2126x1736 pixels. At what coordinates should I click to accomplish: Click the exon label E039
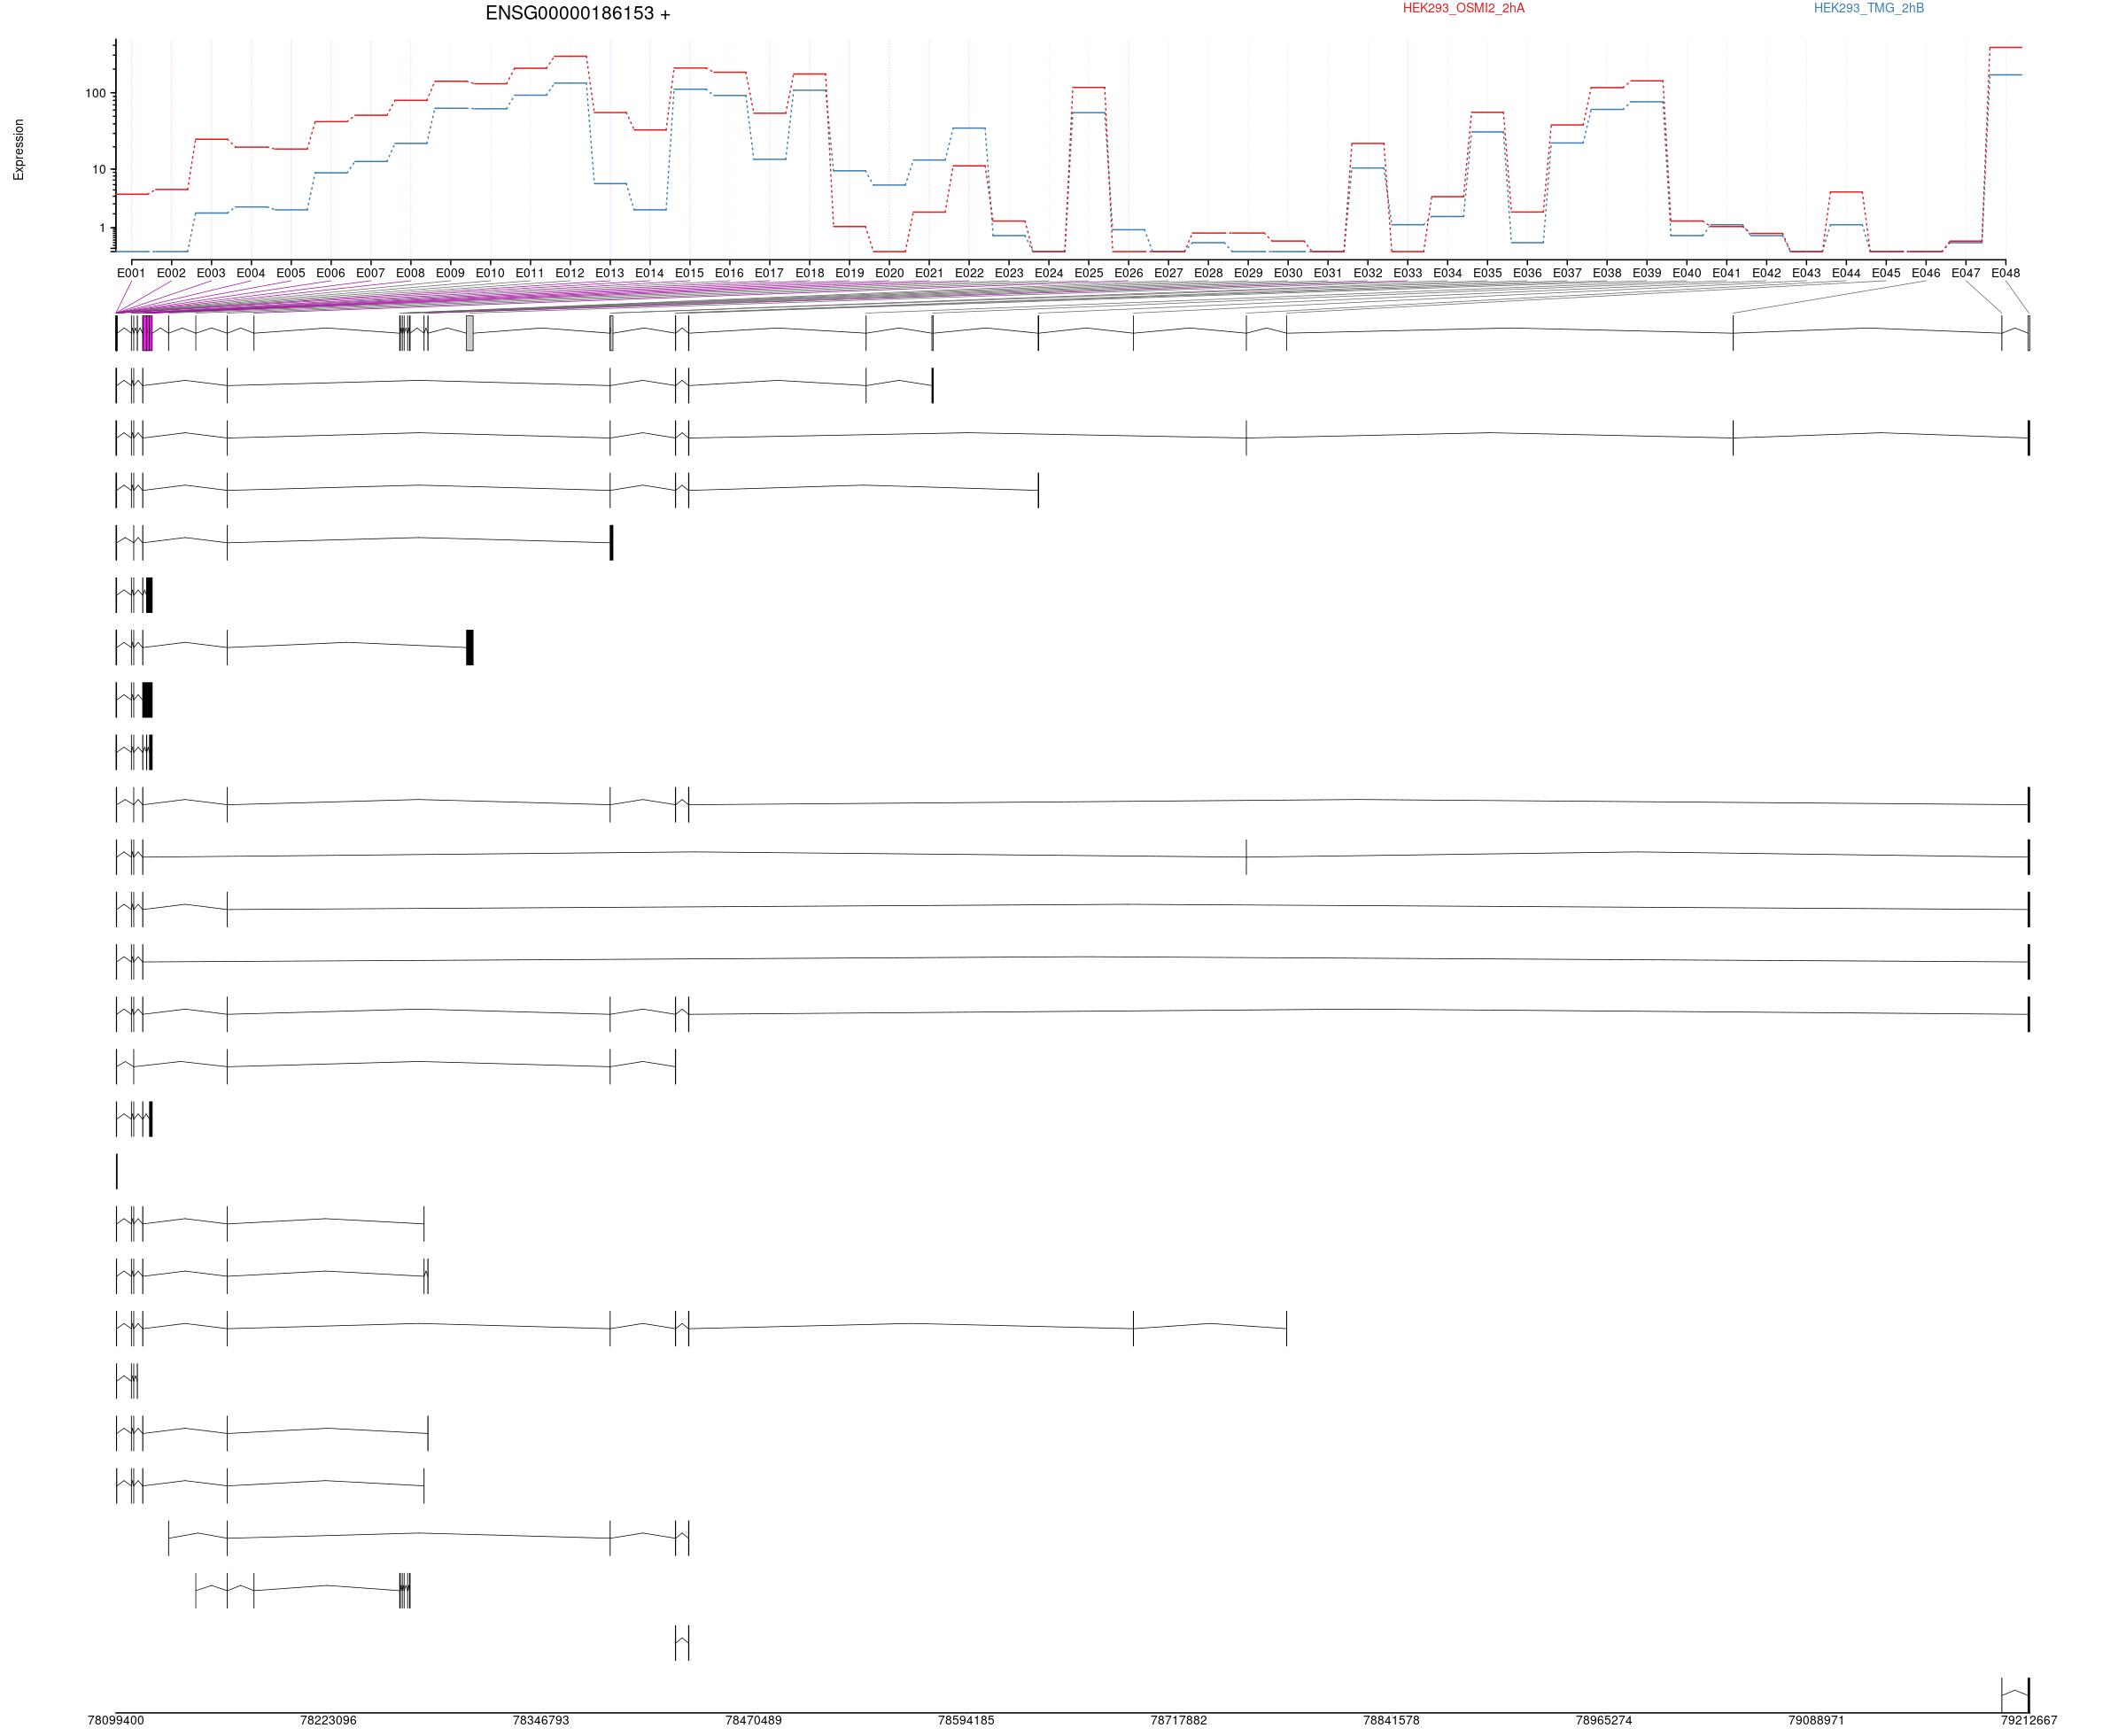click(x=1647, y=273)
